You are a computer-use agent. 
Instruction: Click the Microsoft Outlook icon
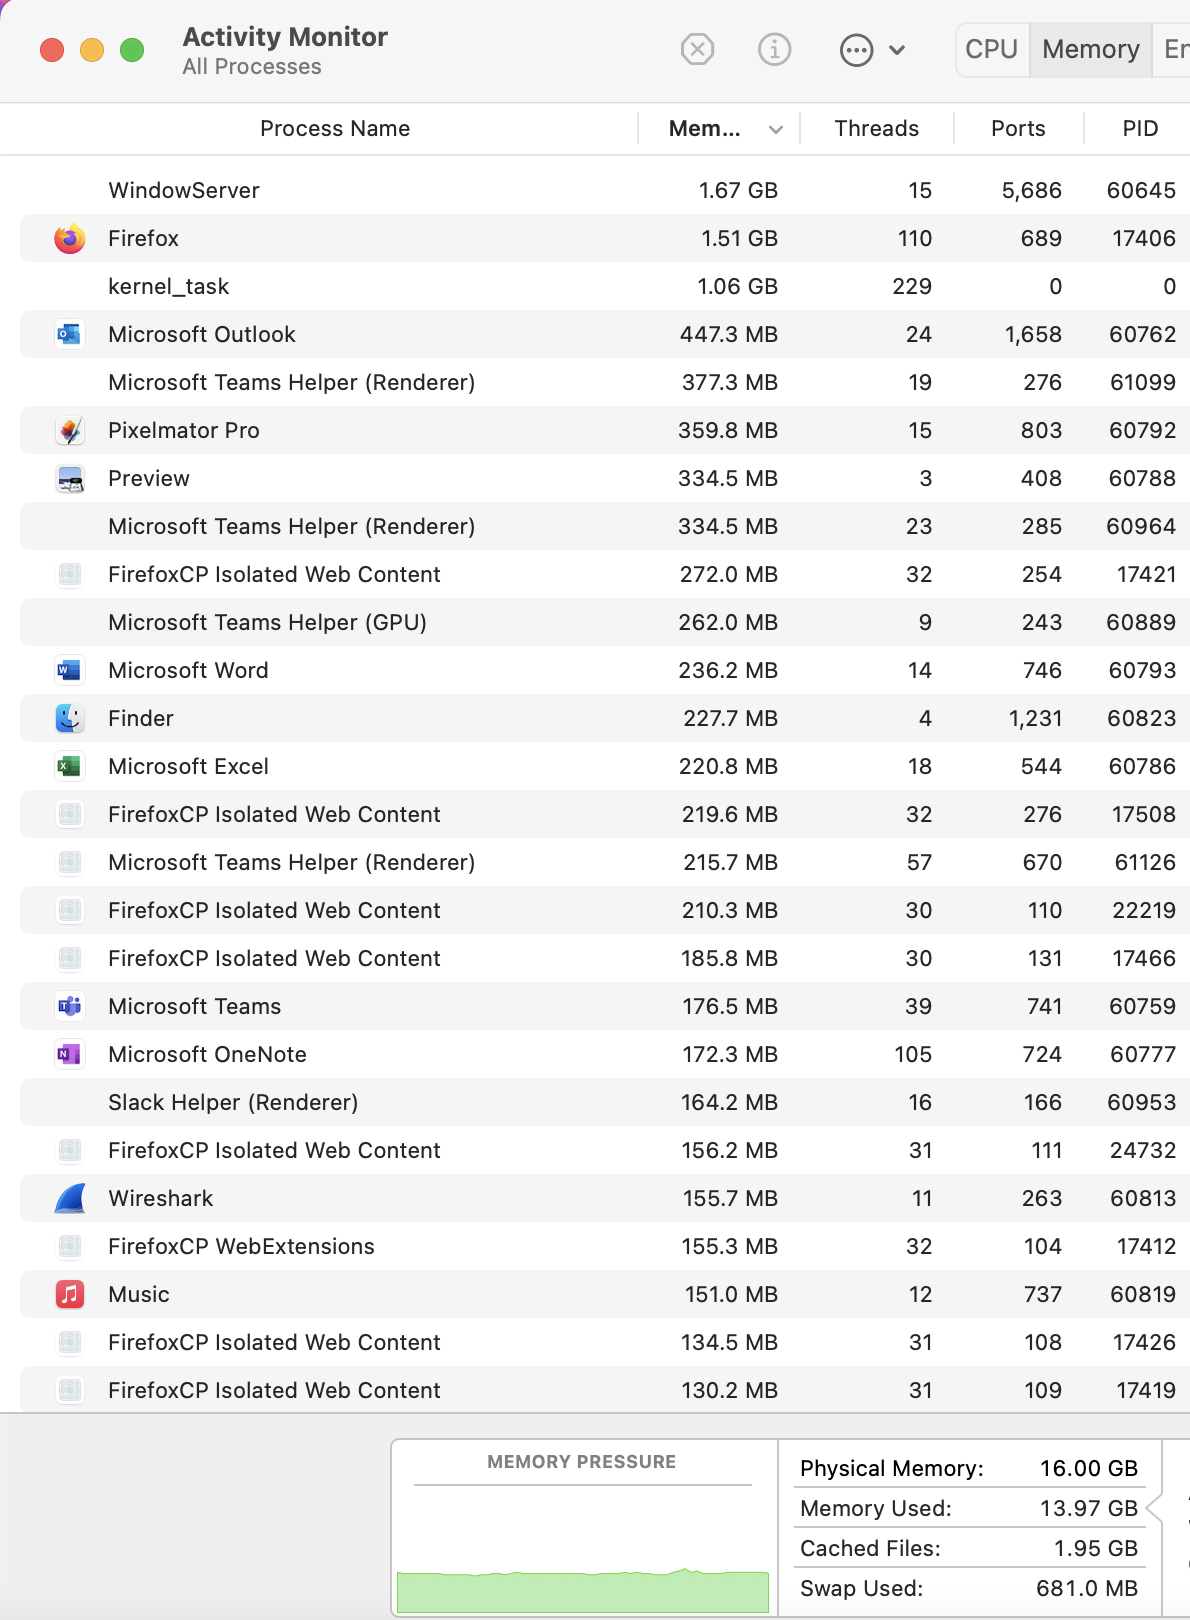(x=69, y=334)
